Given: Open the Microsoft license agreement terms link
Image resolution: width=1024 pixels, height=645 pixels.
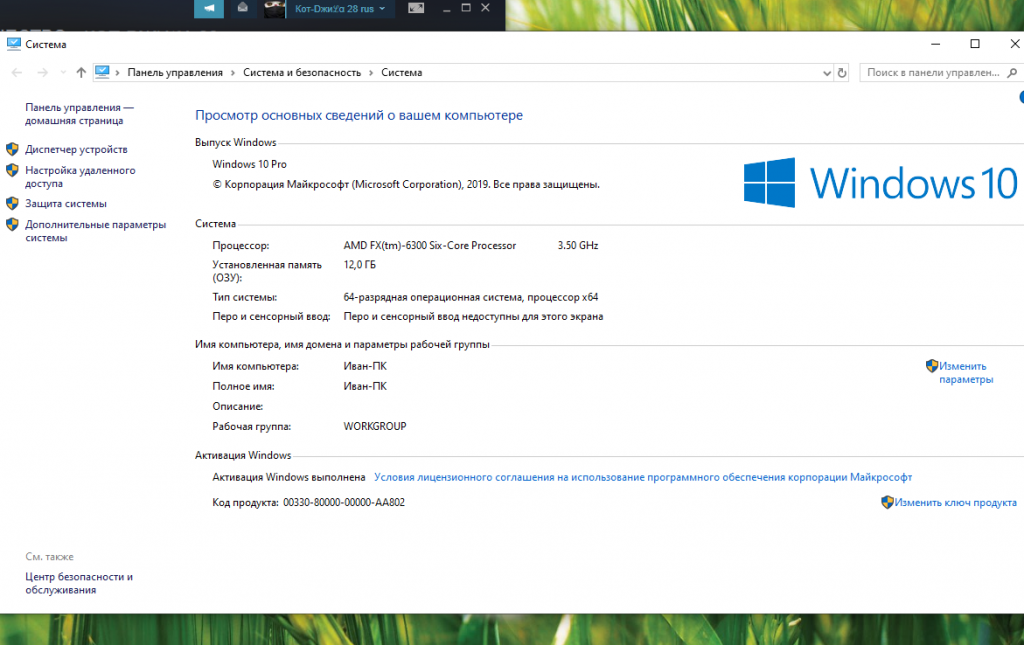Looking at the screenshot, I should (642, 477).
